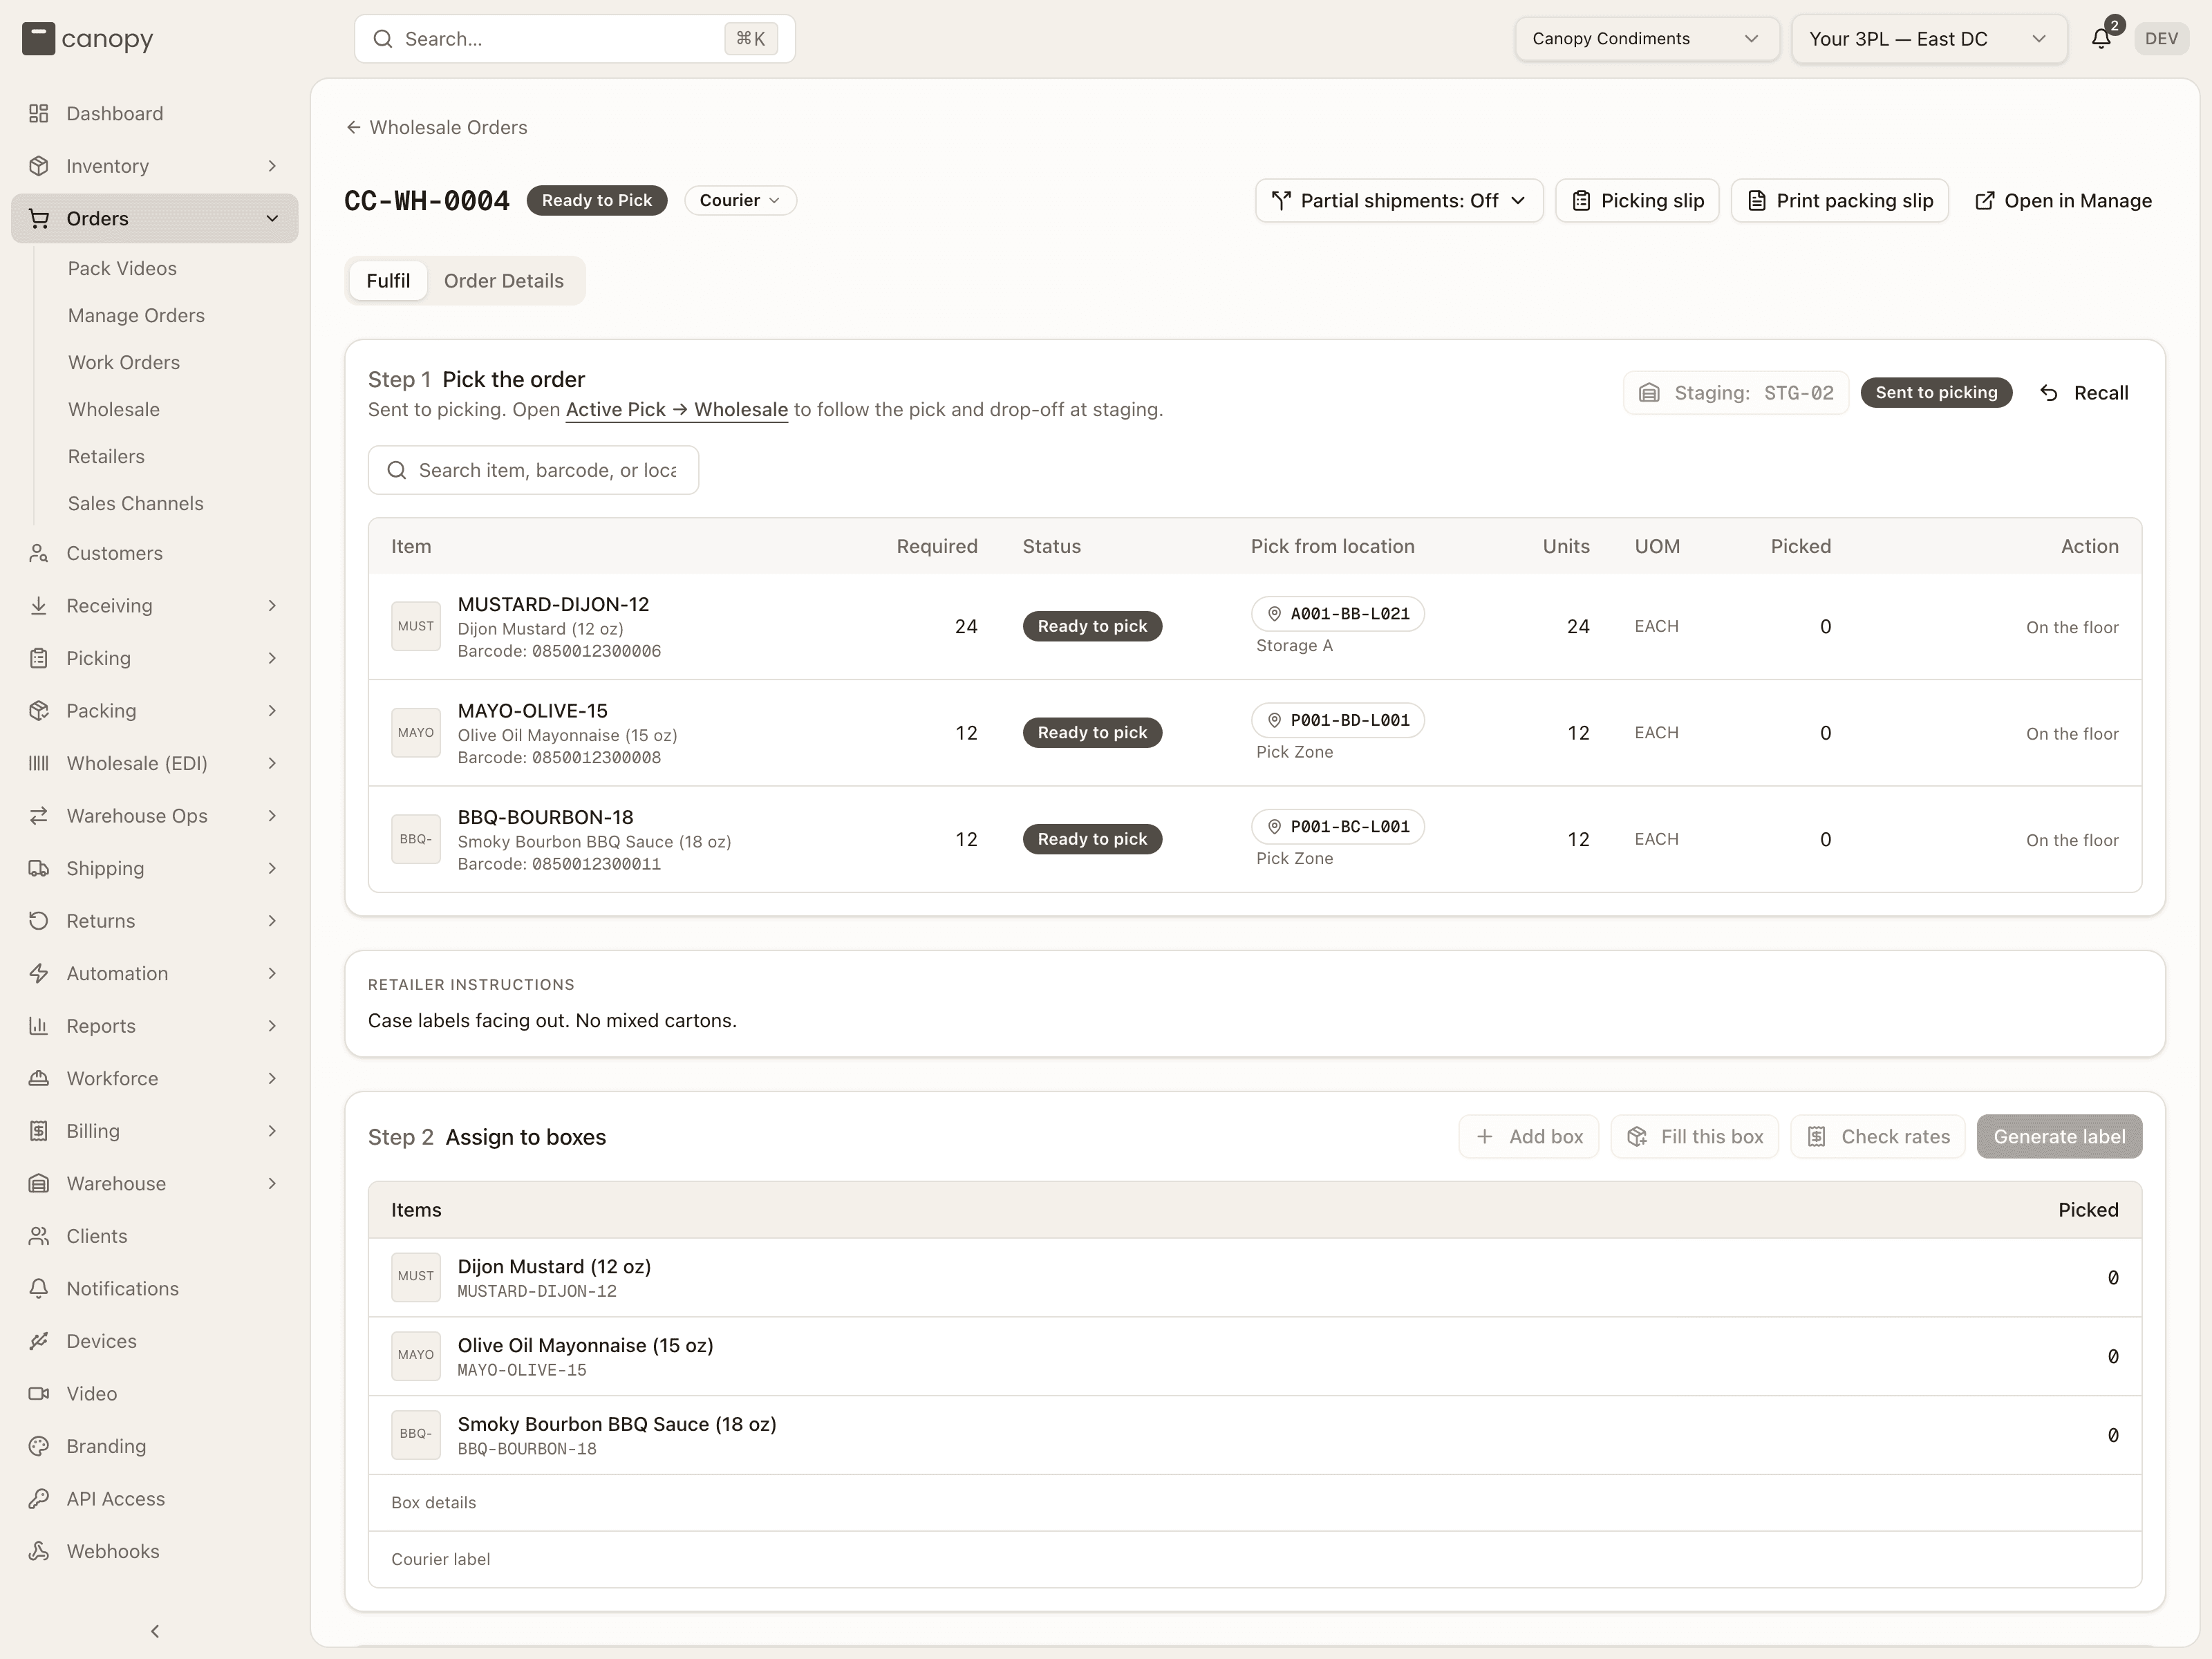The height and width of the screenshot is (1659, 2212).
Task: Click the Clients people icon
Action: coord(39,1236)
